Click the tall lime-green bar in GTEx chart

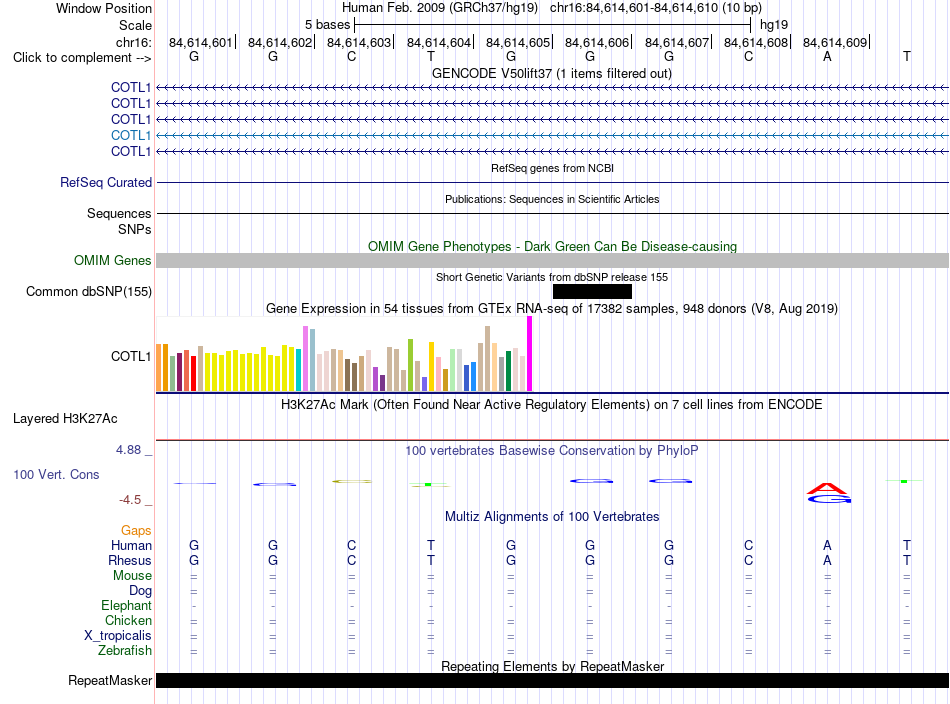[410, 365]
